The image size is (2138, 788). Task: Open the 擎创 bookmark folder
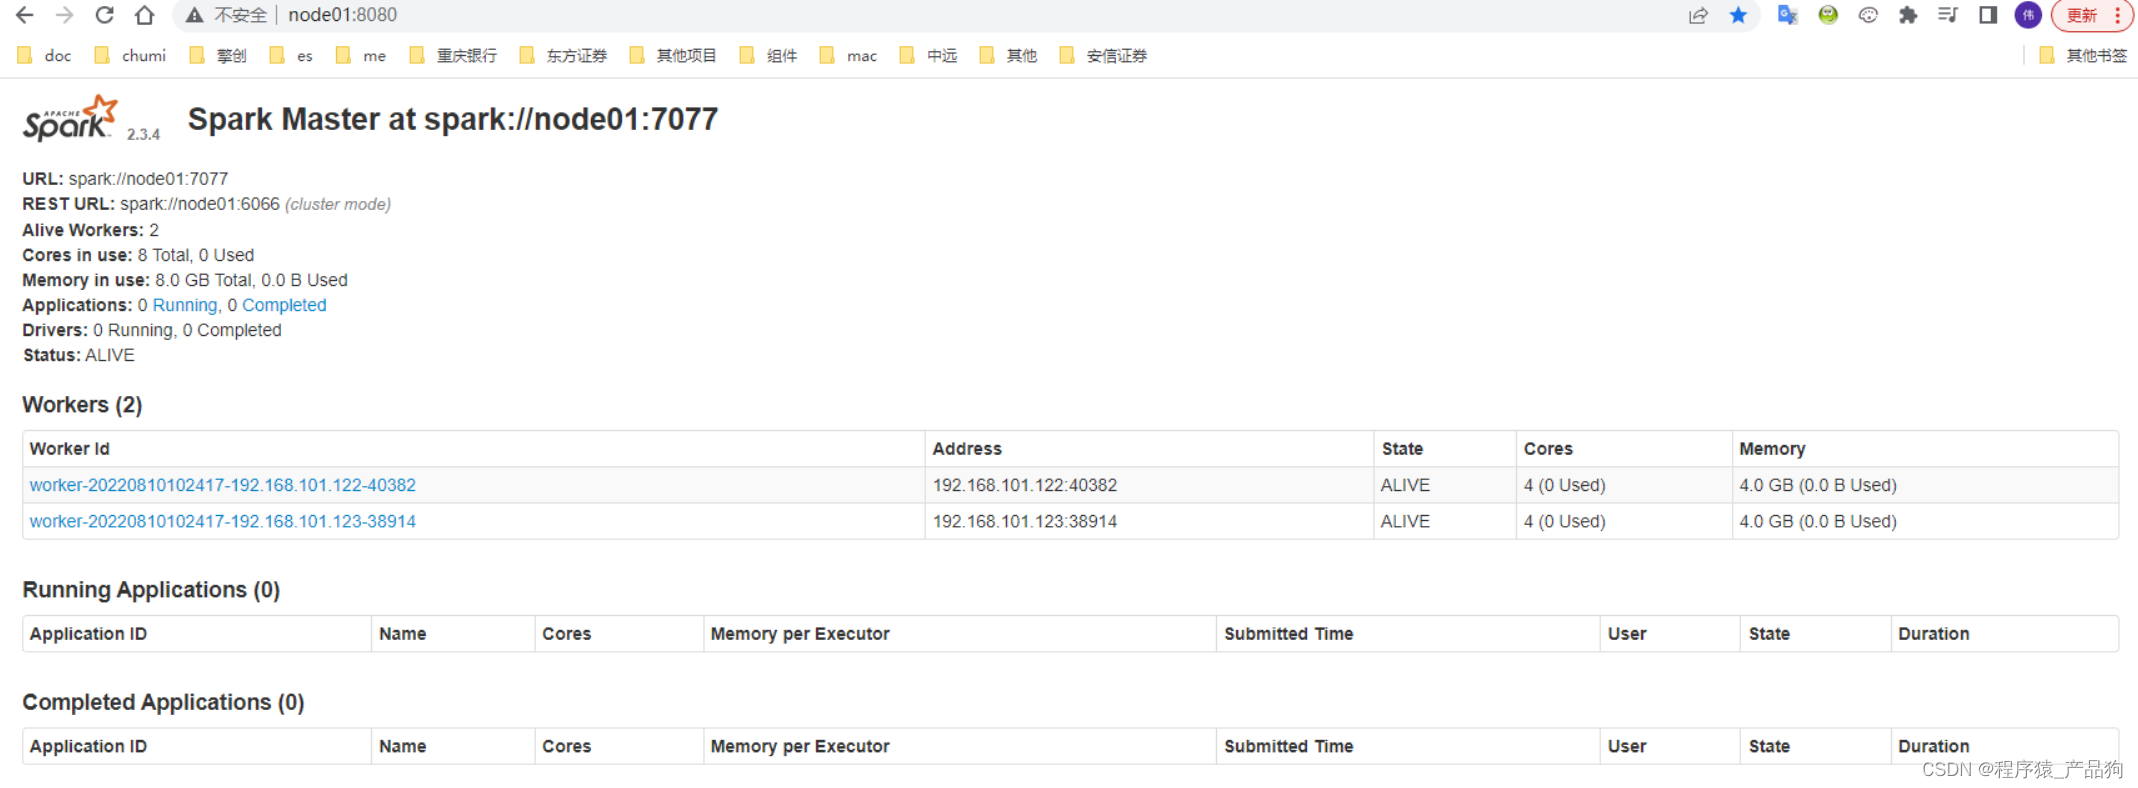coord(218,56)
